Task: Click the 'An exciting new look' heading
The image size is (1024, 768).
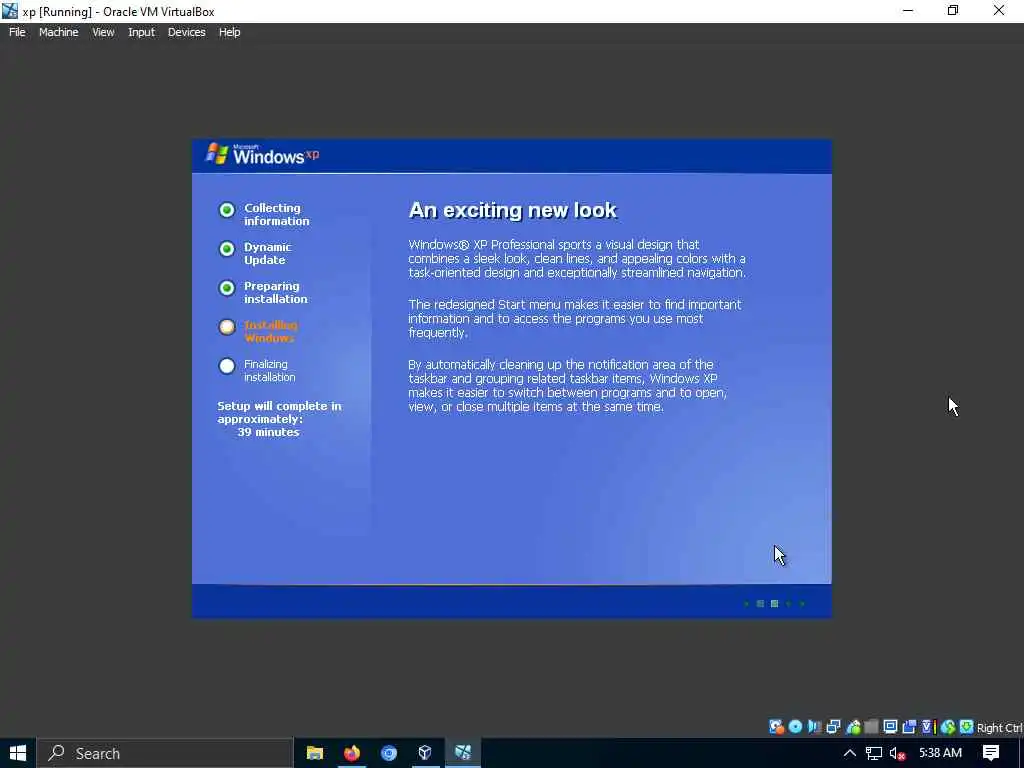Action: (513, 210)
